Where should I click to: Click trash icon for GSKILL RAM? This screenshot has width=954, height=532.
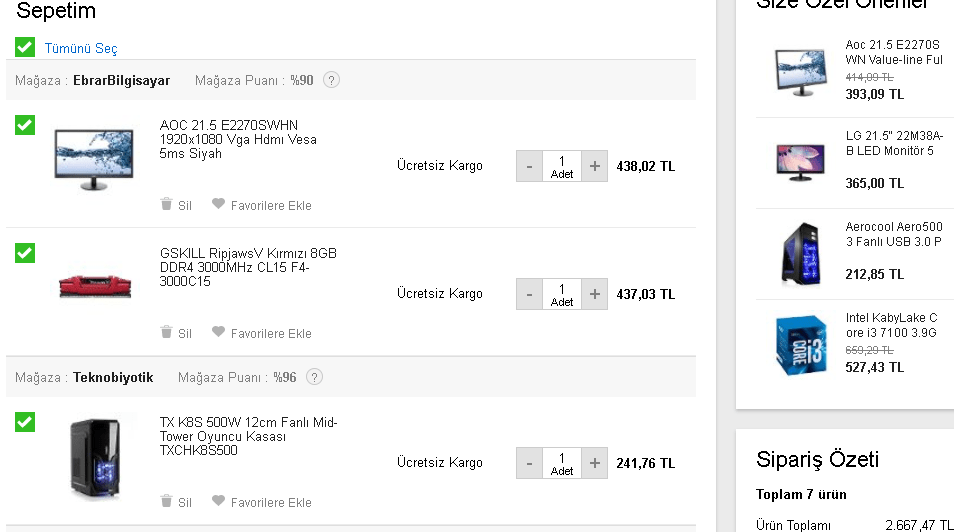[166, 333]
